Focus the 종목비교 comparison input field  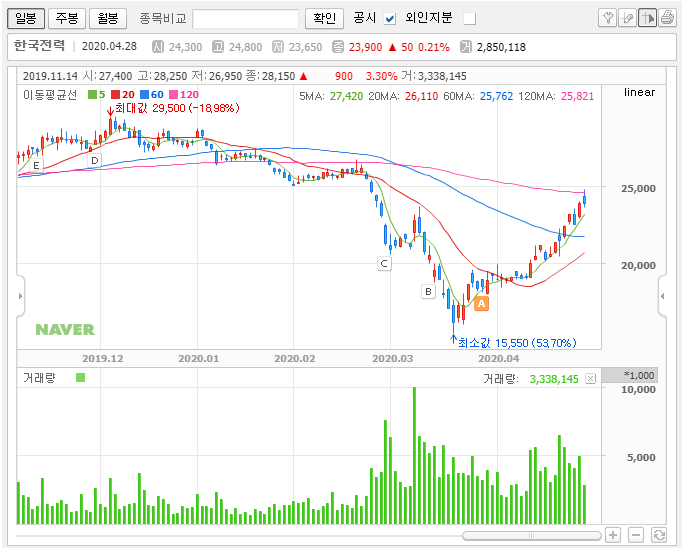(x=245, y=19)
